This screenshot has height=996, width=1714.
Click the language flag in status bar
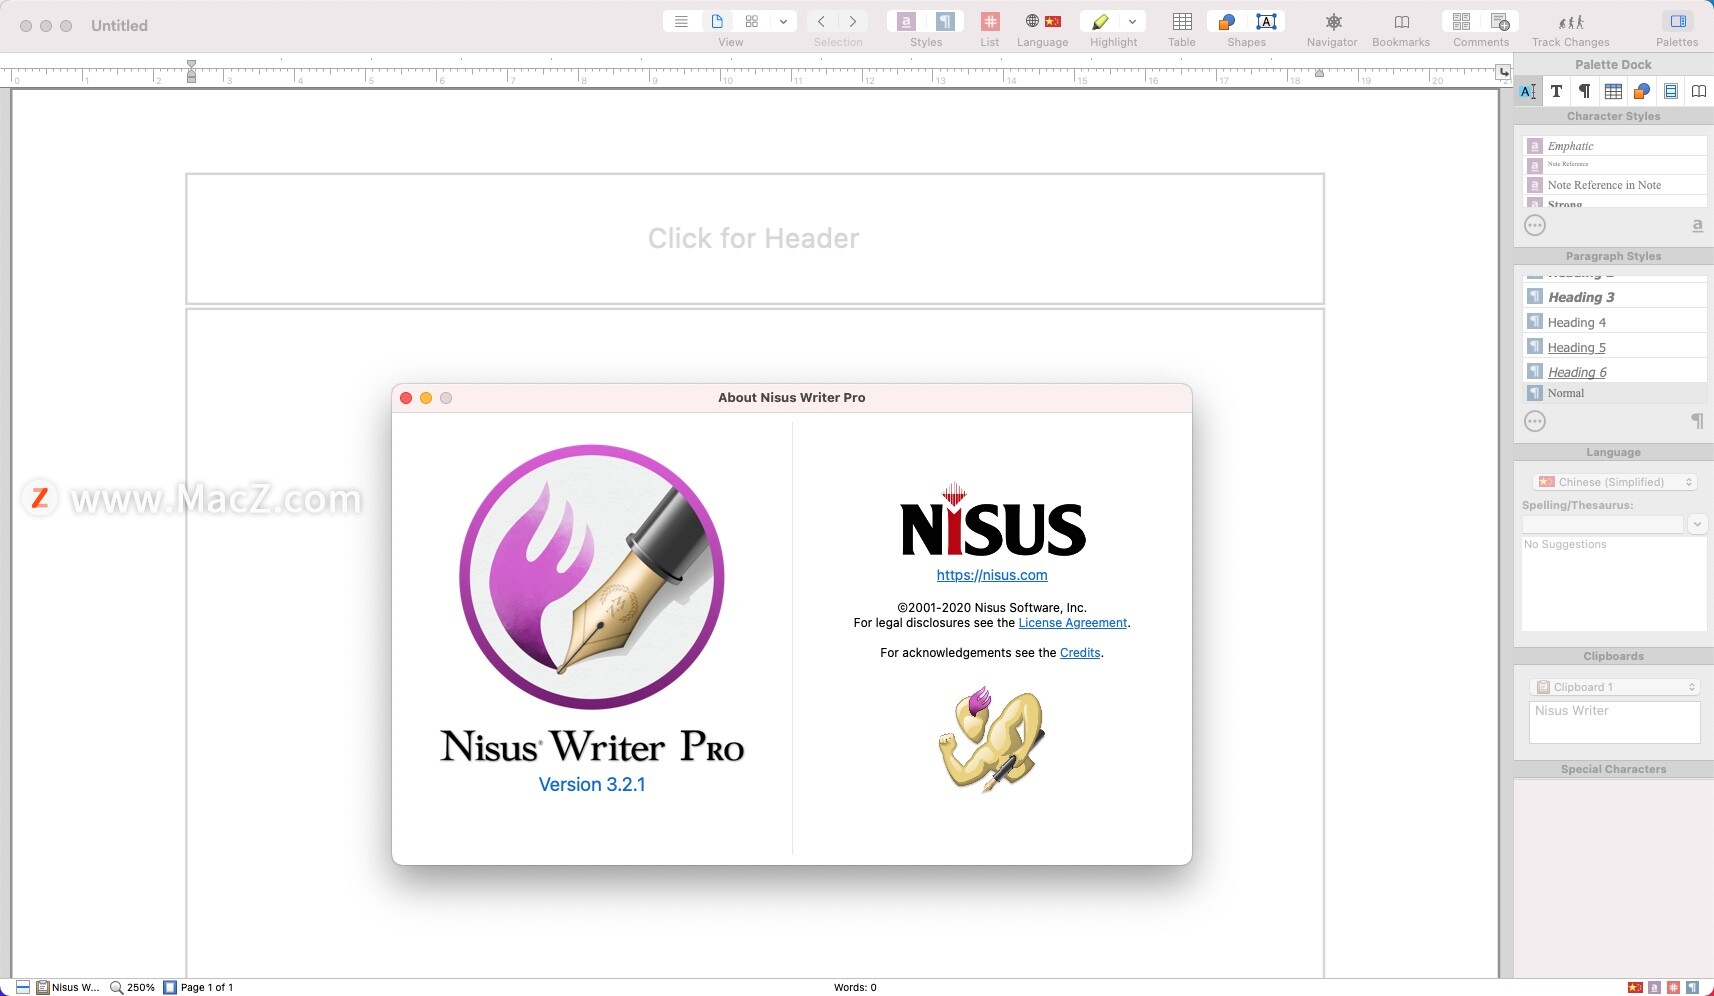pos(1635,987)
